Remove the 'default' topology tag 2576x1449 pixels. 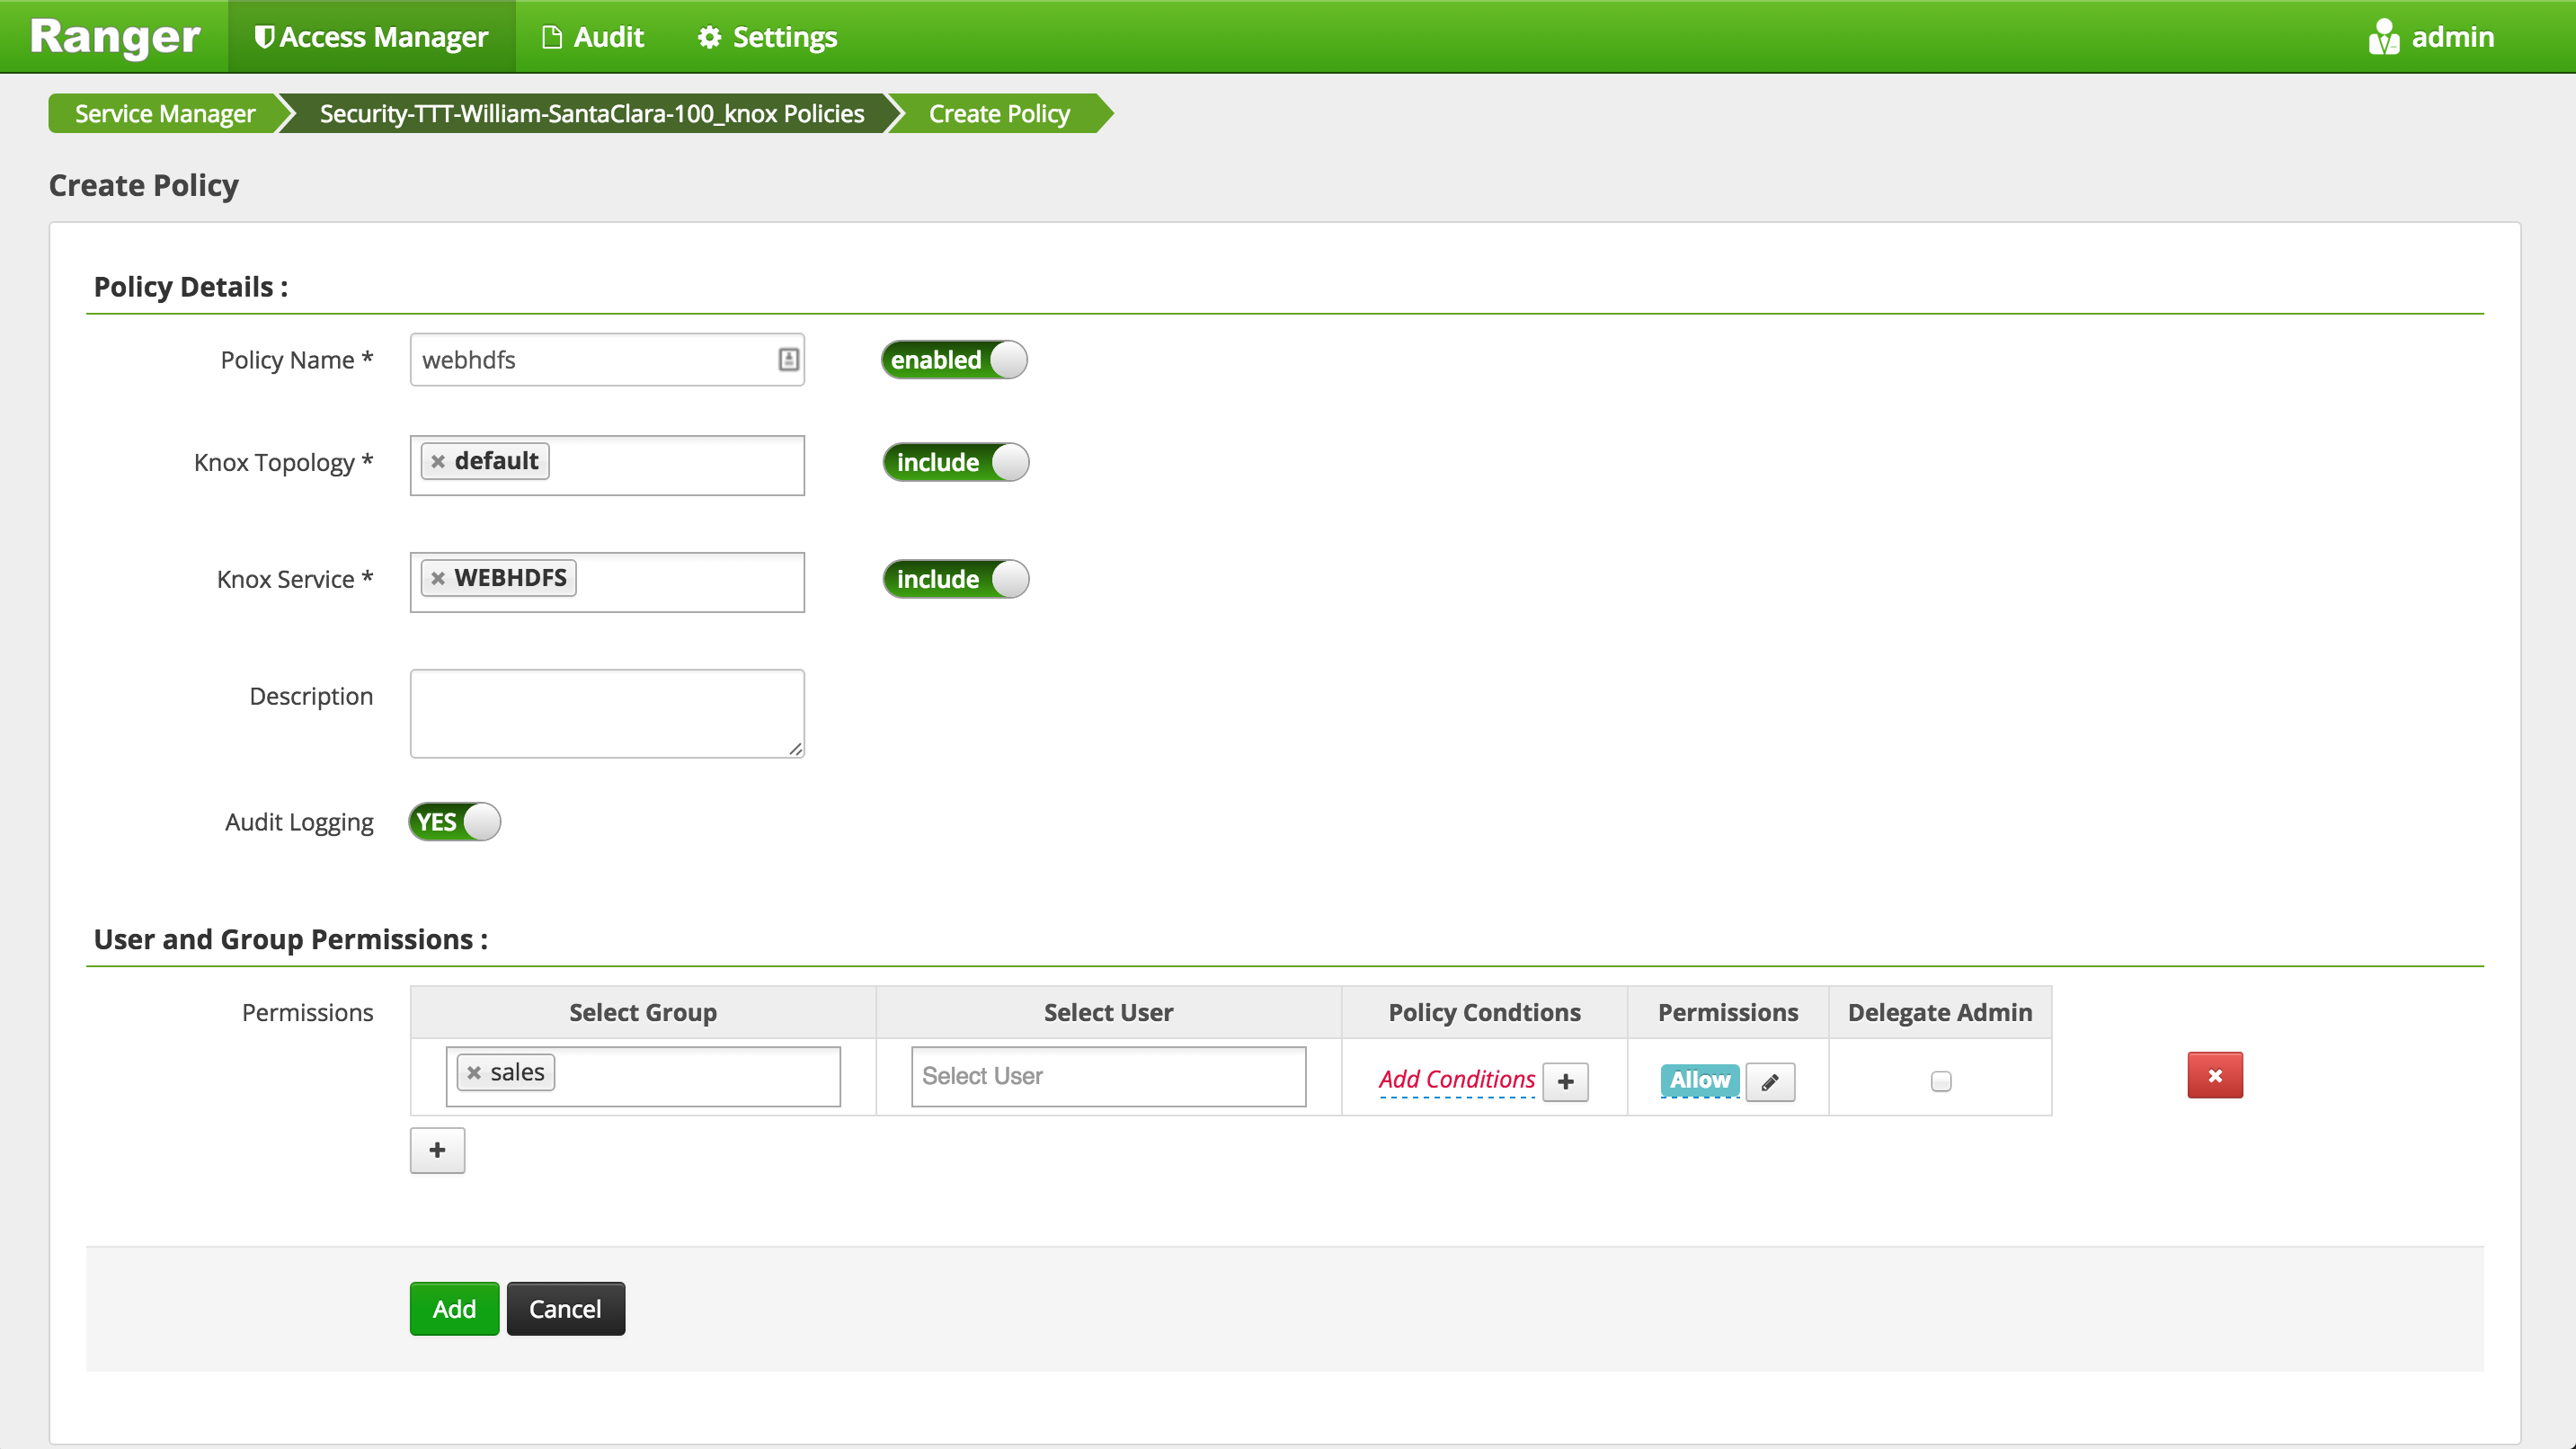[437, 462]
